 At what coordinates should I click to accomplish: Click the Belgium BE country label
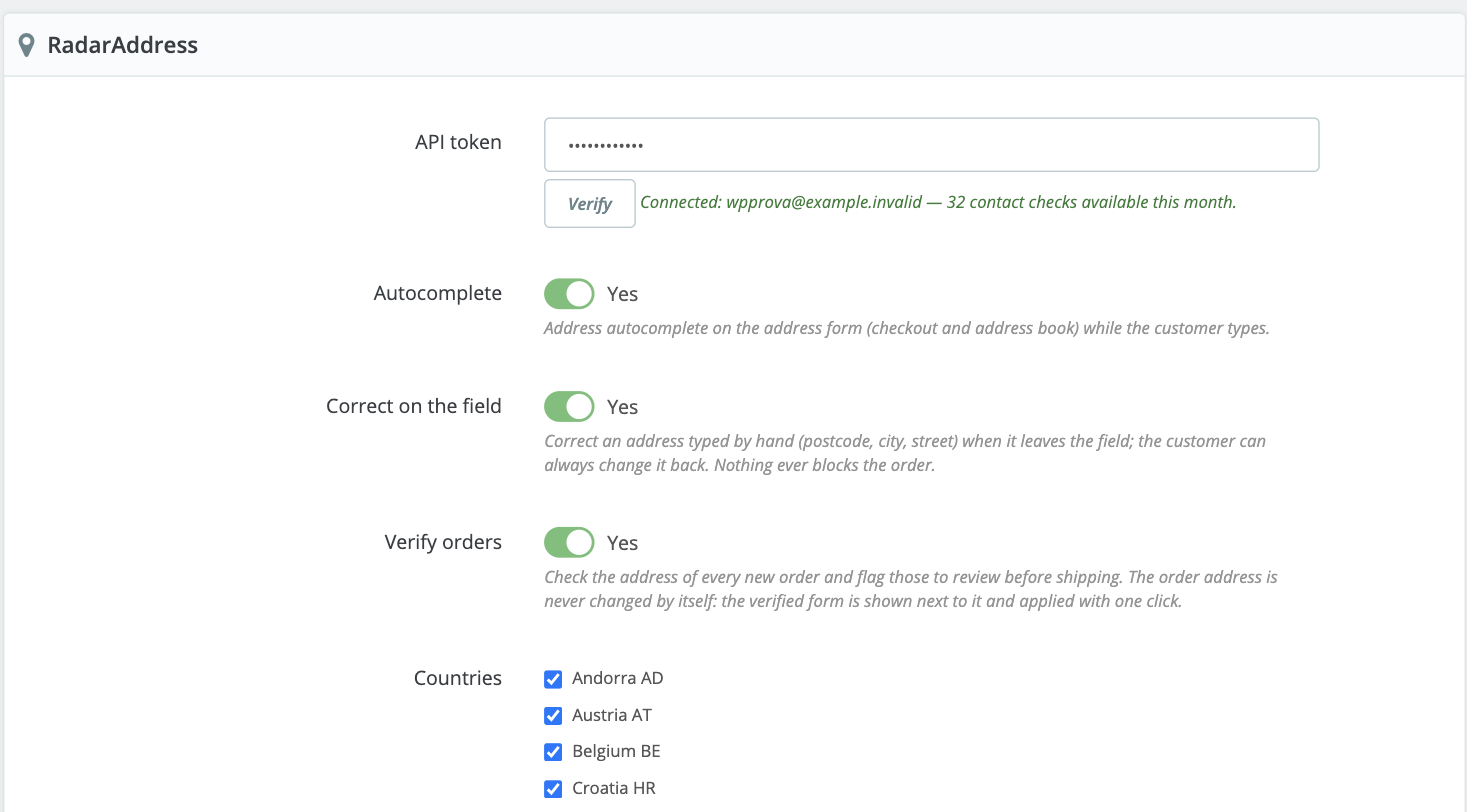(616, 751)
